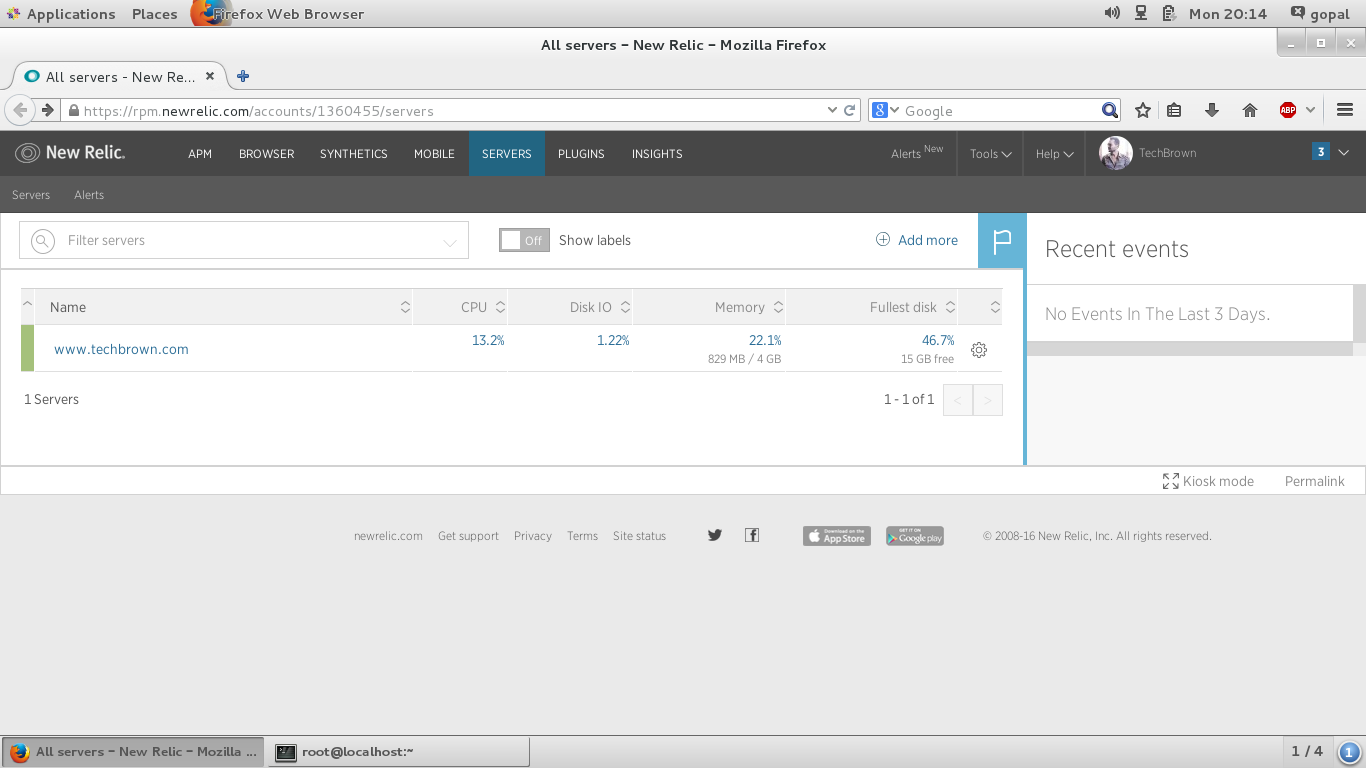
Task: Go to Firefox home page icon
Action: tap(1250, 110)
